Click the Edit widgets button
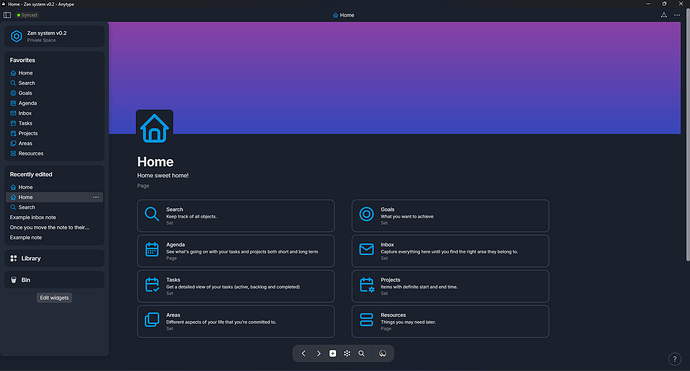Viewport: 690px width, 371px height. pyautogui.click(x=54, y=298)
